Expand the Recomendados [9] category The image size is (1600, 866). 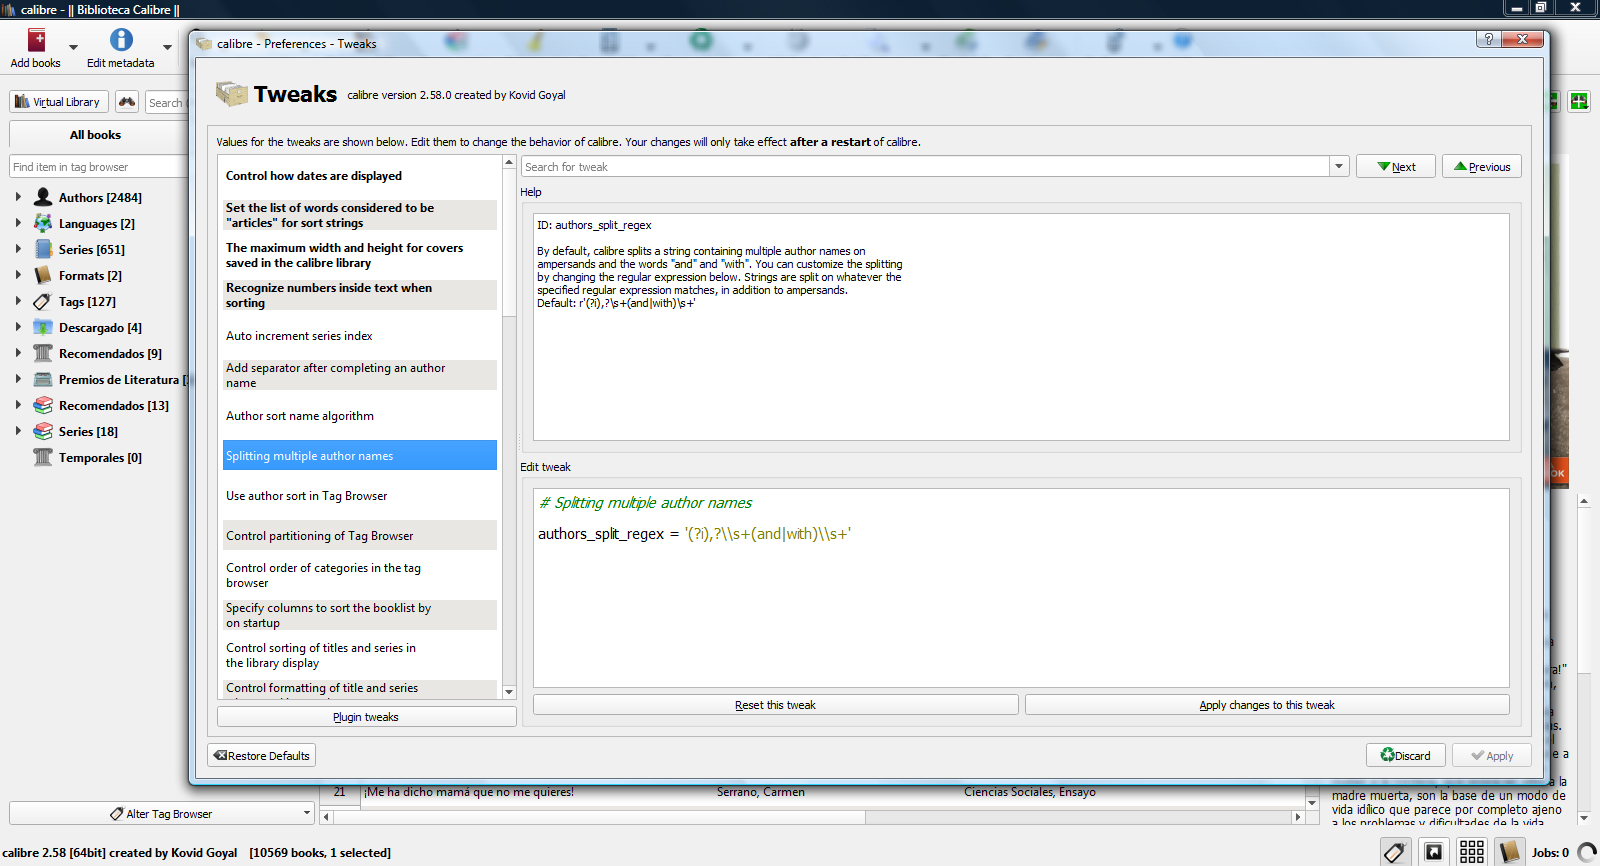pyautogui.click(x=18, y=353)
